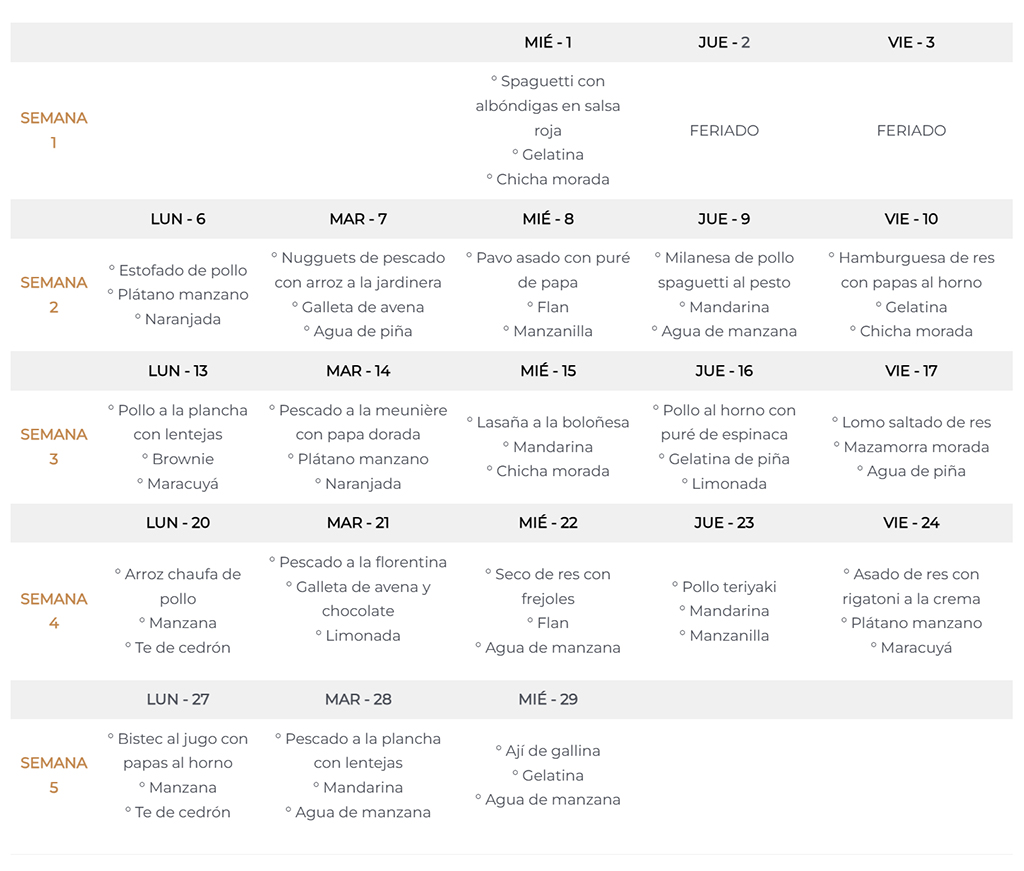This screenshot has height=871, width=1024.
Task: Select the Ají de gallina entry
Action: (553, 751)
